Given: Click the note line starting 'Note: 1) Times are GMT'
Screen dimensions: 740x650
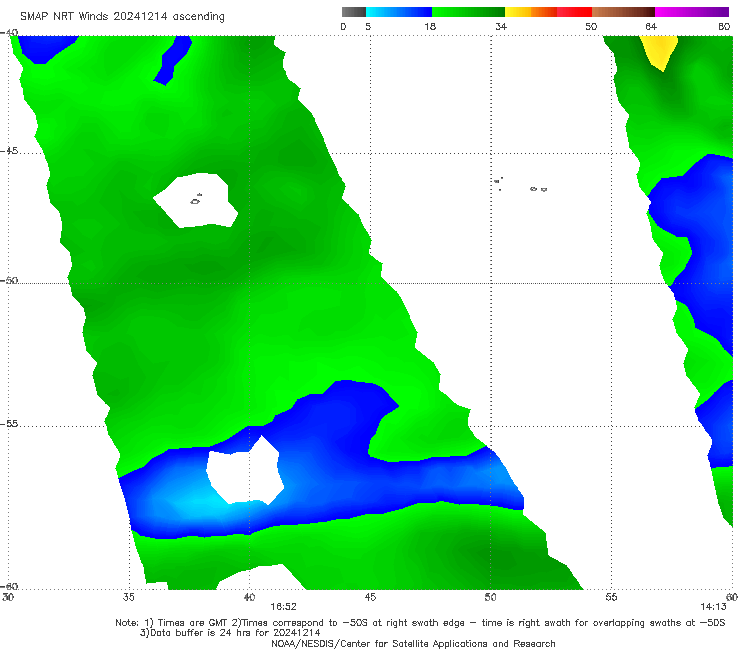Looking at the screenshot, I should 420,623.
